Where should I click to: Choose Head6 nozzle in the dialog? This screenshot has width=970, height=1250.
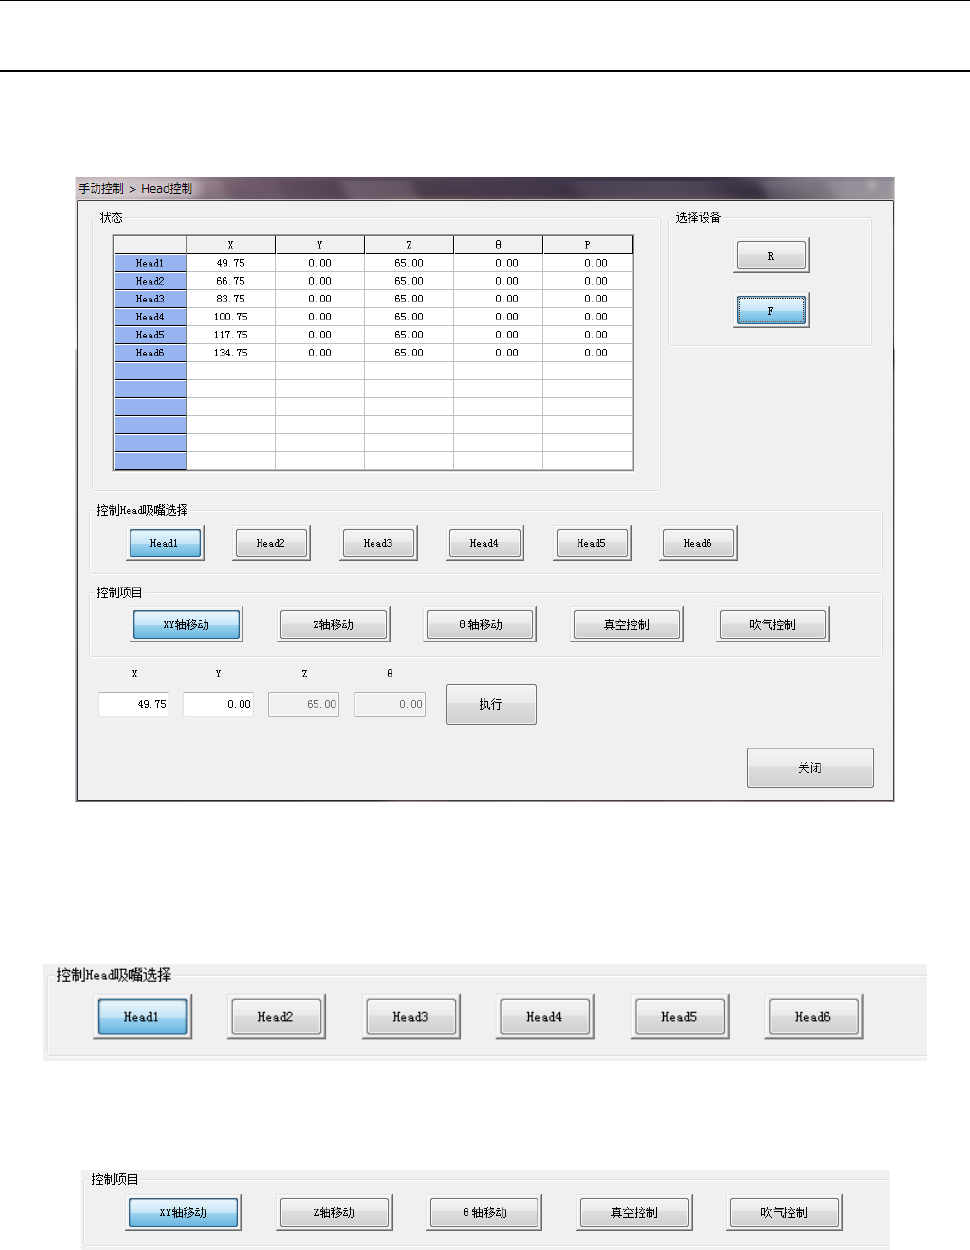click(698, 543)
